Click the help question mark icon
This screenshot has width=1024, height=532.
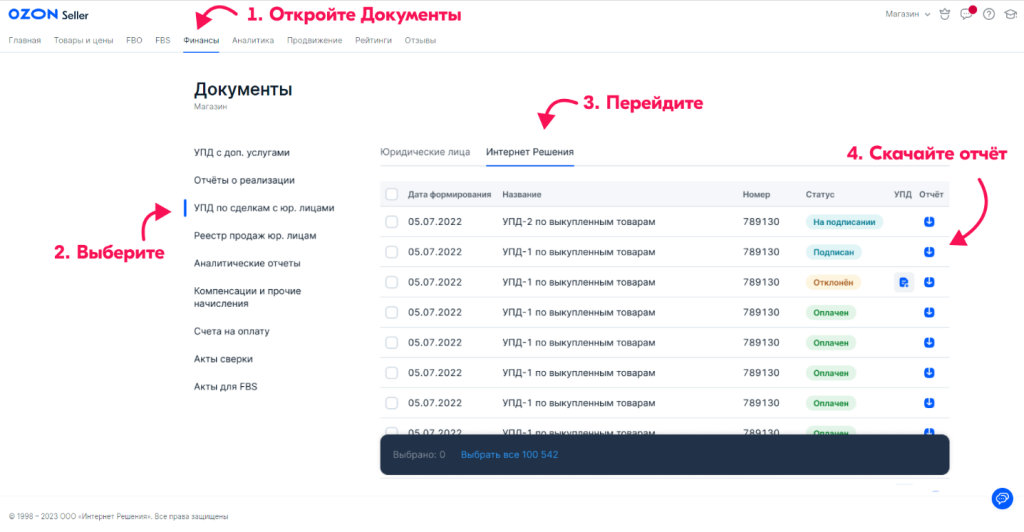989,14
